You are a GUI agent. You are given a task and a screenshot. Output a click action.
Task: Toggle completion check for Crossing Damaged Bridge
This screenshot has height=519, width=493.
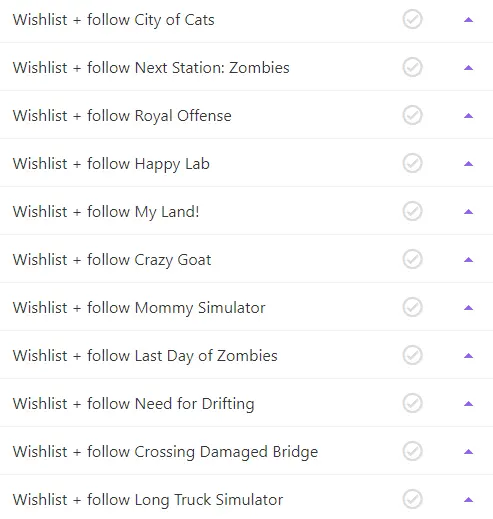(x=412, y=451)
